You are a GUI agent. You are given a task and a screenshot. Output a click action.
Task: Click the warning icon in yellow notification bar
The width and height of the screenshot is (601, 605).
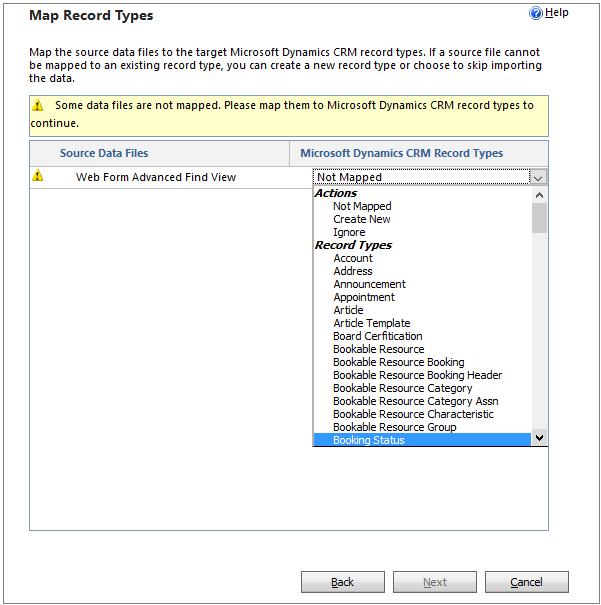[38, 105]
